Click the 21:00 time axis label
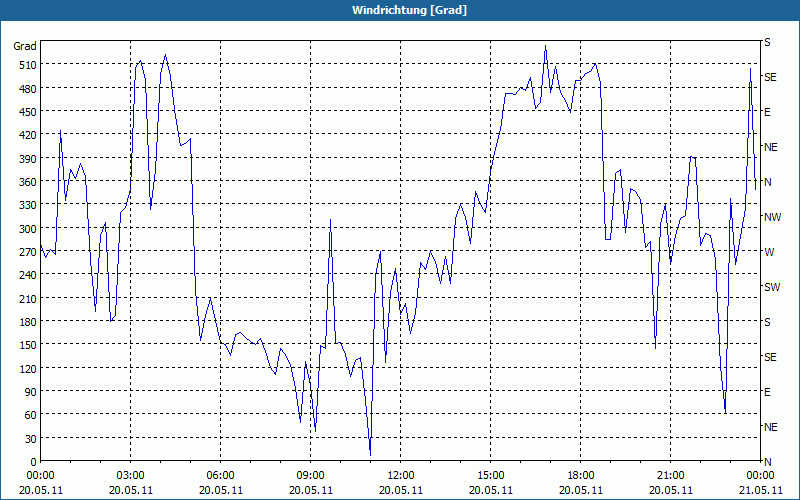The width and height of the screenshot is (800, 500). (670, 476)
